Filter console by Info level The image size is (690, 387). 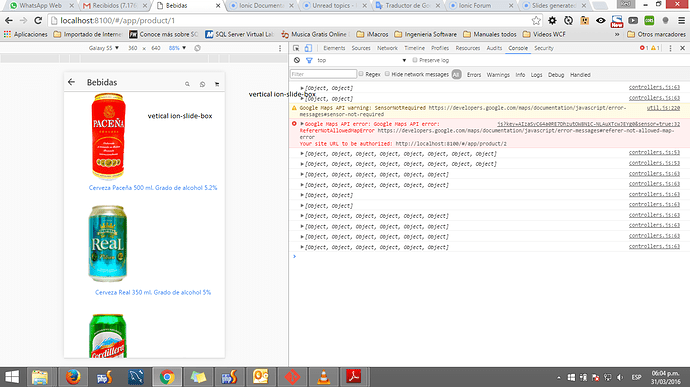[x=520, y=75]
